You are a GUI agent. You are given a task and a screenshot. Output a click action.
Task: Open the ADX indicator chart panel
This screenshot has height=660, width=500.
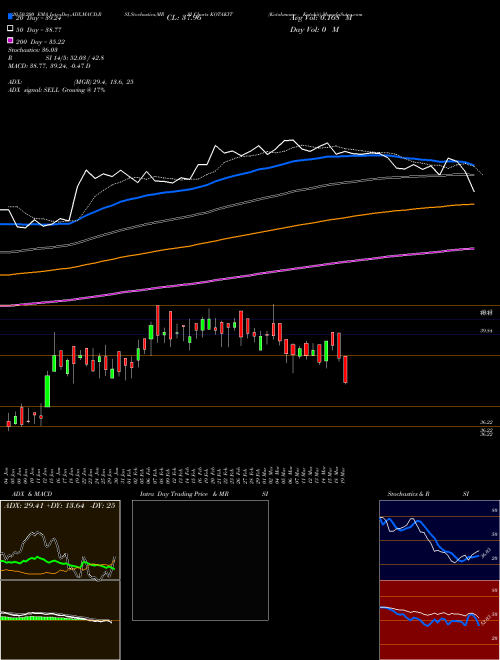(60, 540)
